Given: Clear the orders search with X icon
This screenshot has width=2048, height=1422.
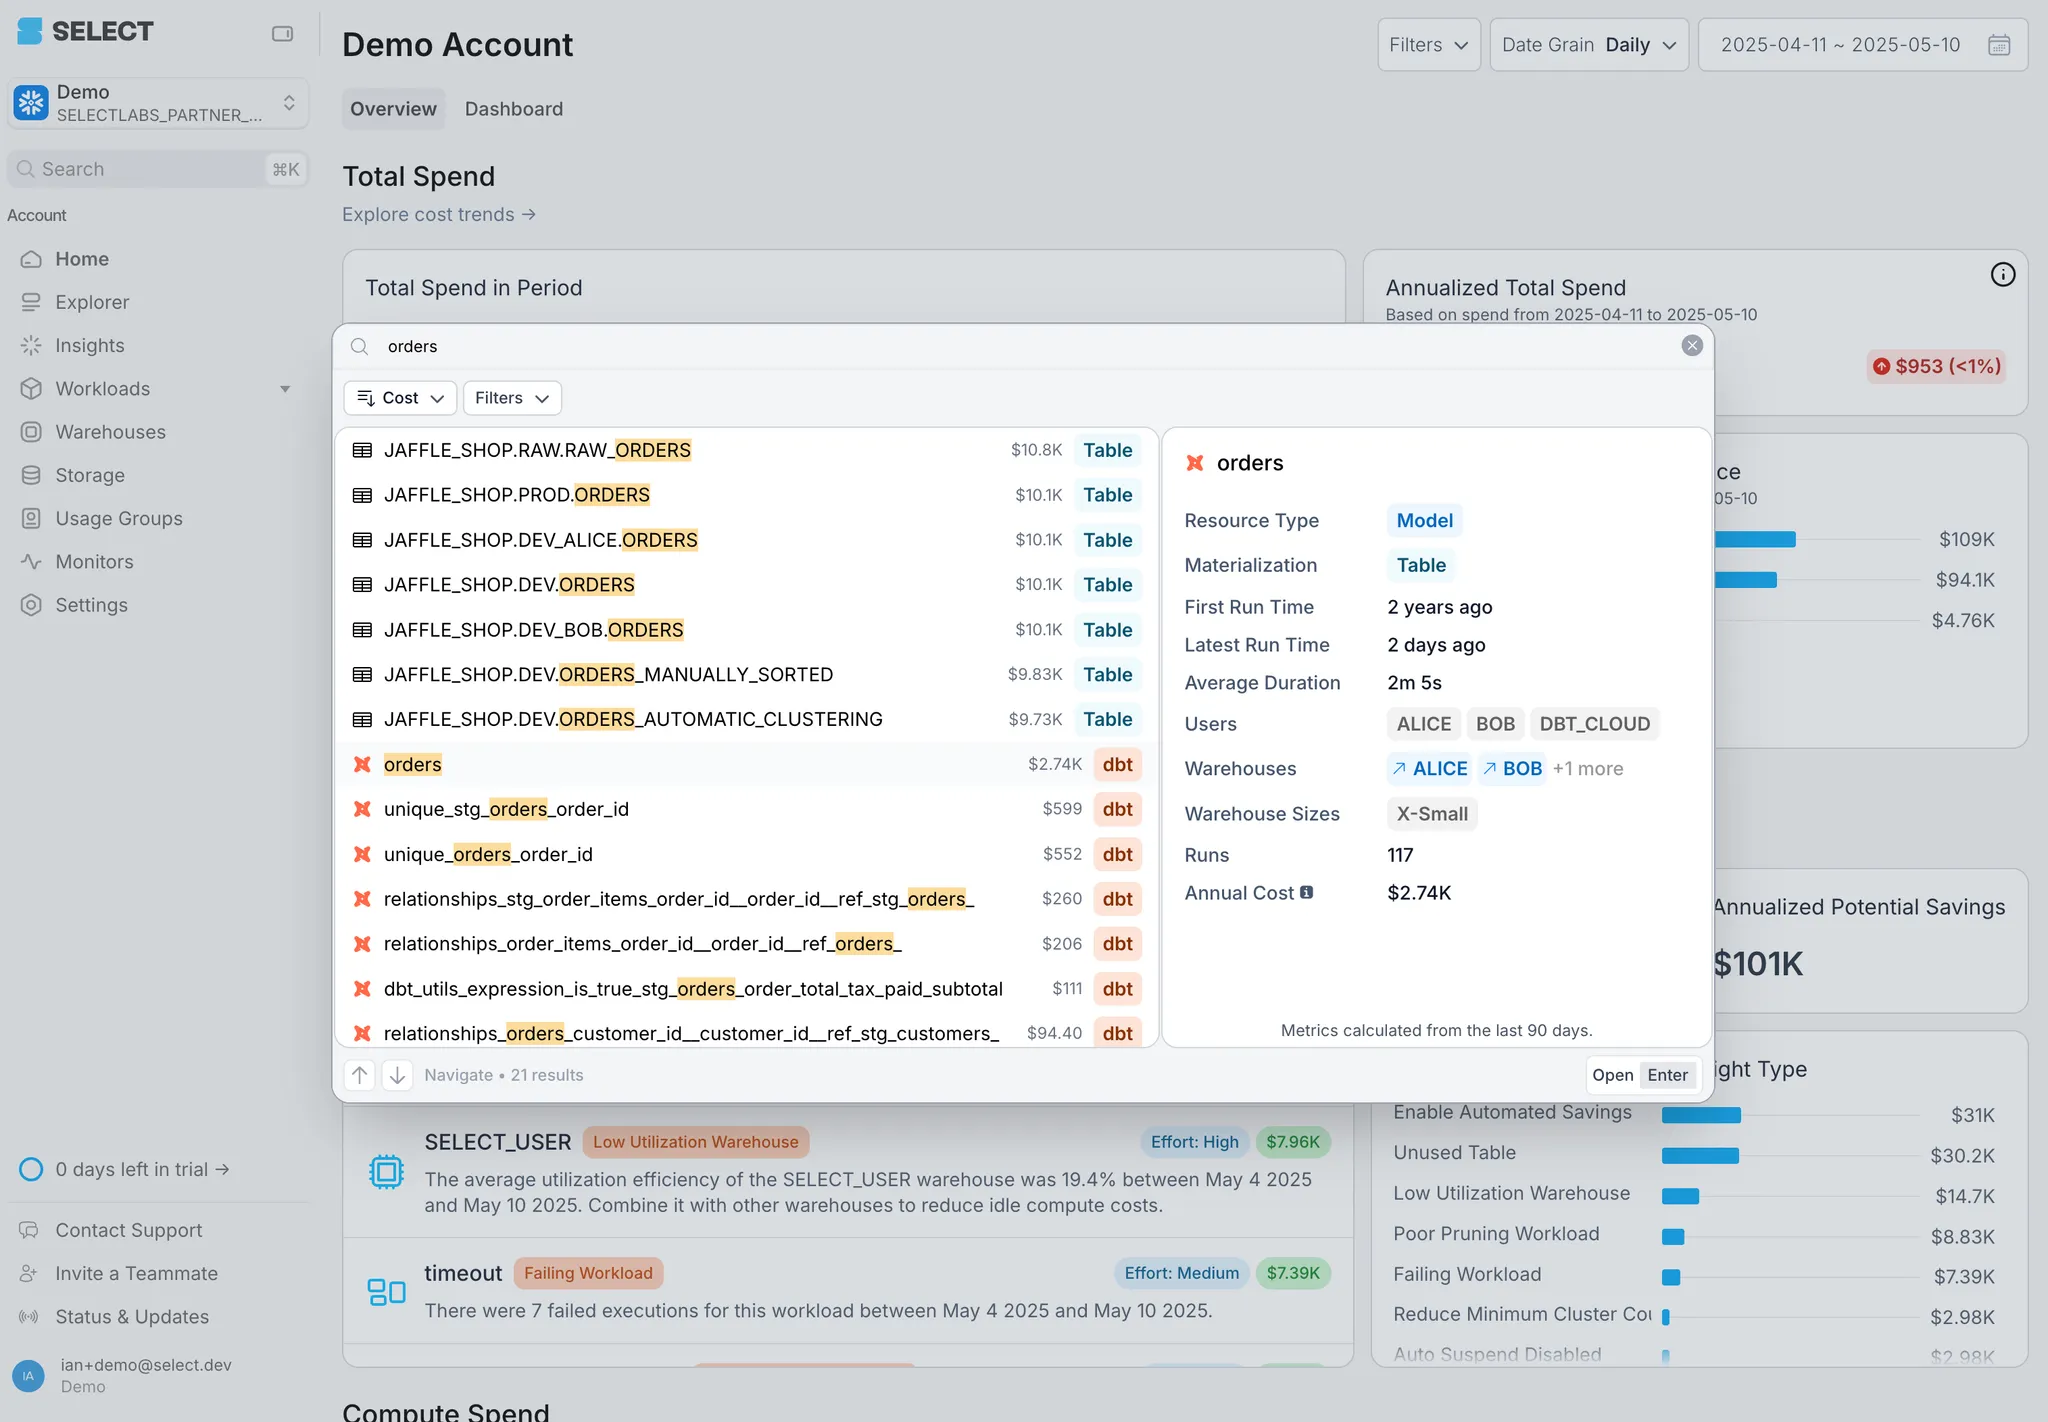Looking at the screenshot, I should 1691,346.
